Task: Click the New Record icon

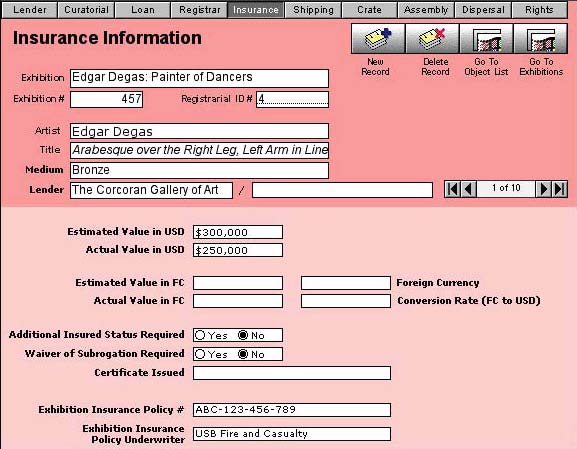Action: point(378,39)
